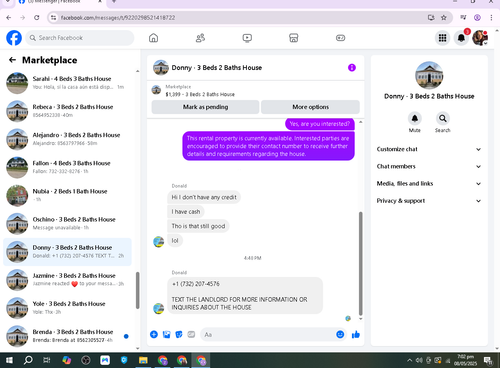Click Donald's avatar next to phone message

coord(158,309)
